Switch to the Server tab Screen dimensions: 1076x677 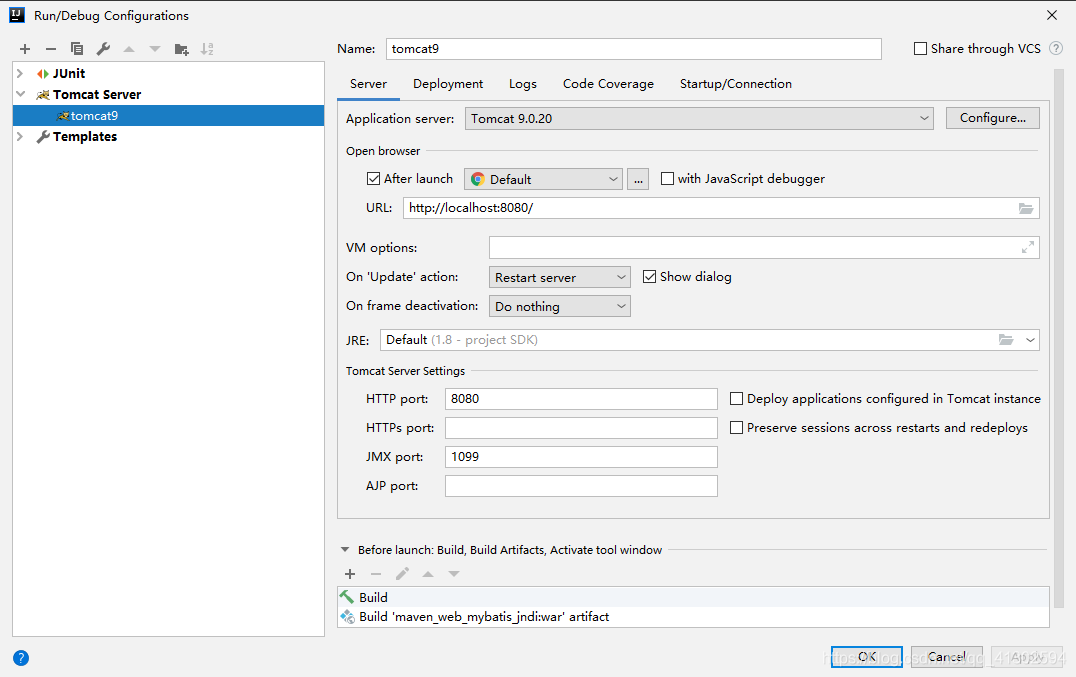coord(369,84)
